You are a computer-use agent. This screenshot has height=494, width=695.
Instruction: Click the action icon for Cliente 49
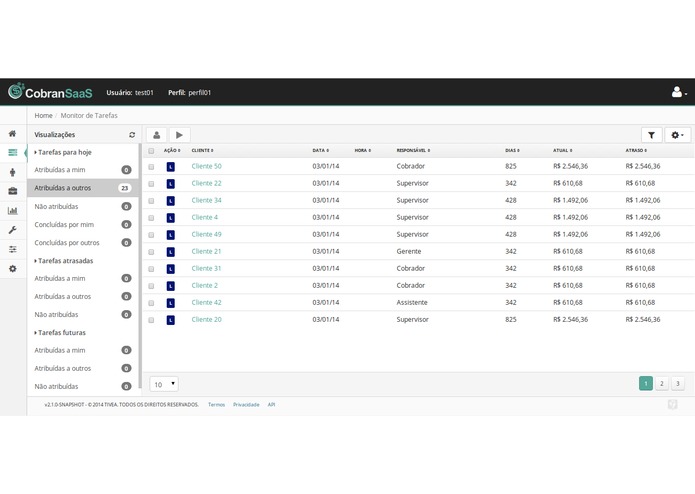point(171,235)
